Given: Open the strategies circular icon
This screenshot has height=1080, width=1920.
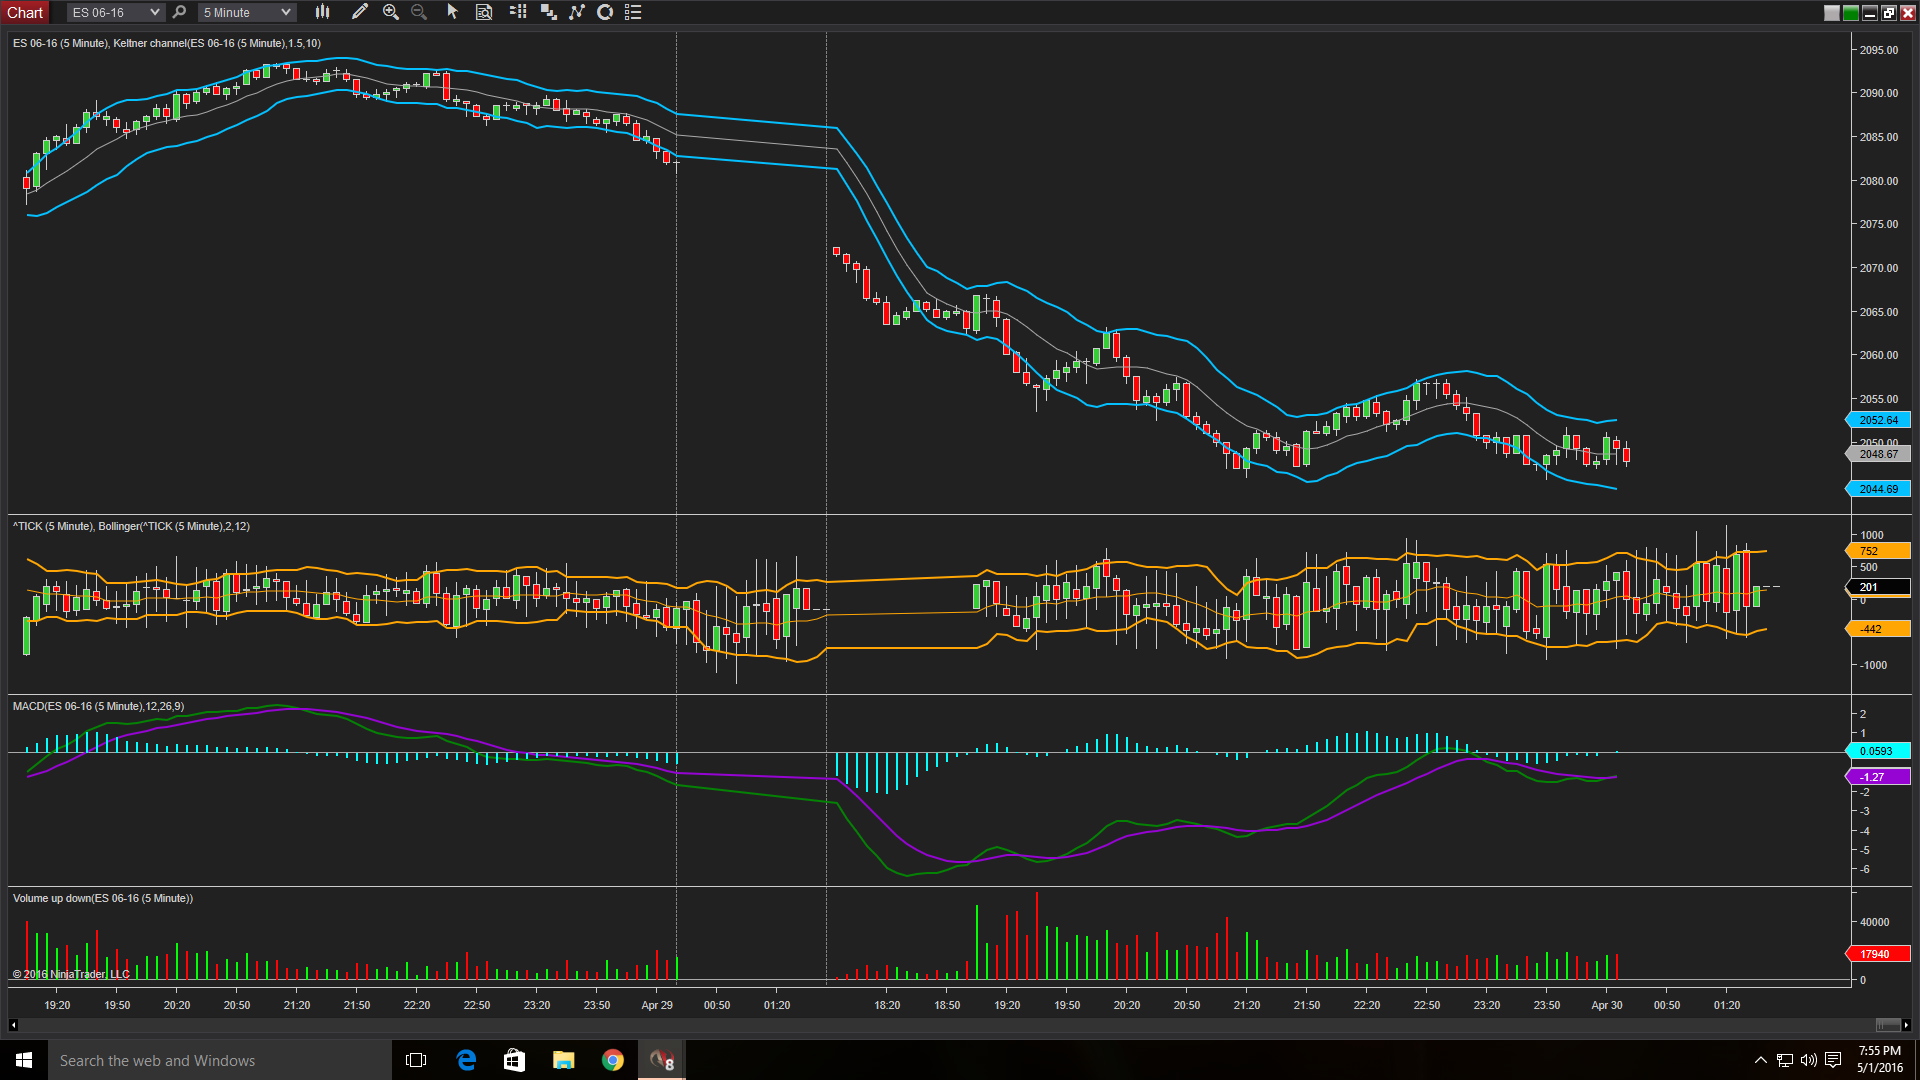Looking at the screenshot, I should (605, 12).
